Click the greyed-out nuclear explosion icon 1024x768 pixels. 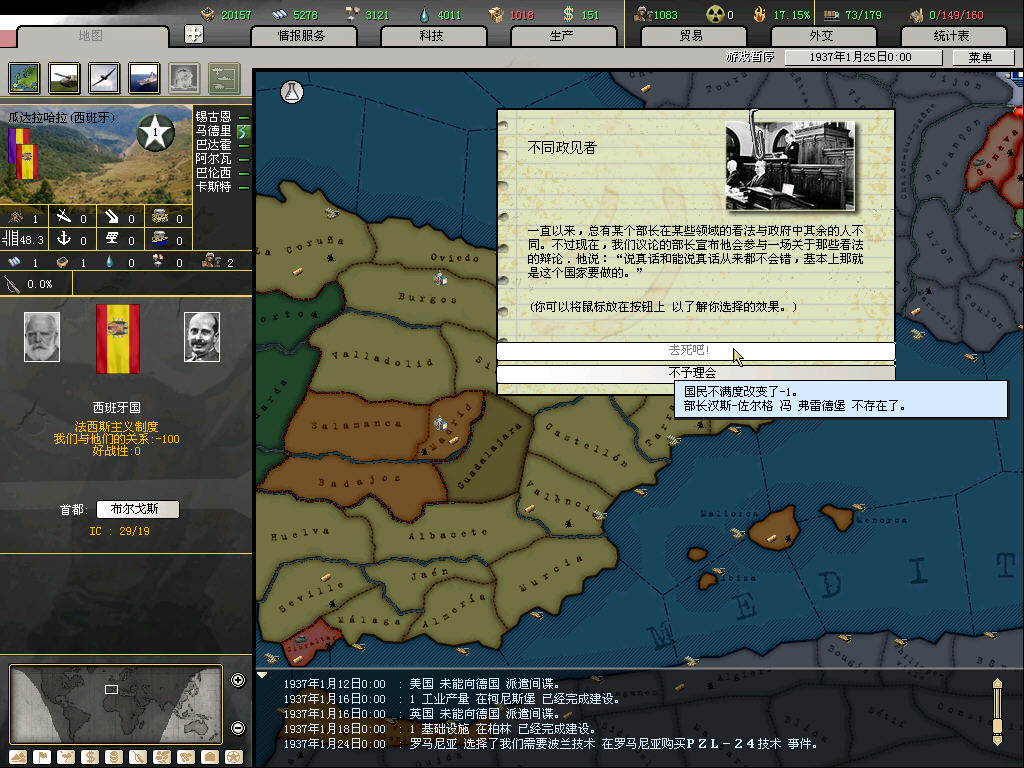(184, 78)
